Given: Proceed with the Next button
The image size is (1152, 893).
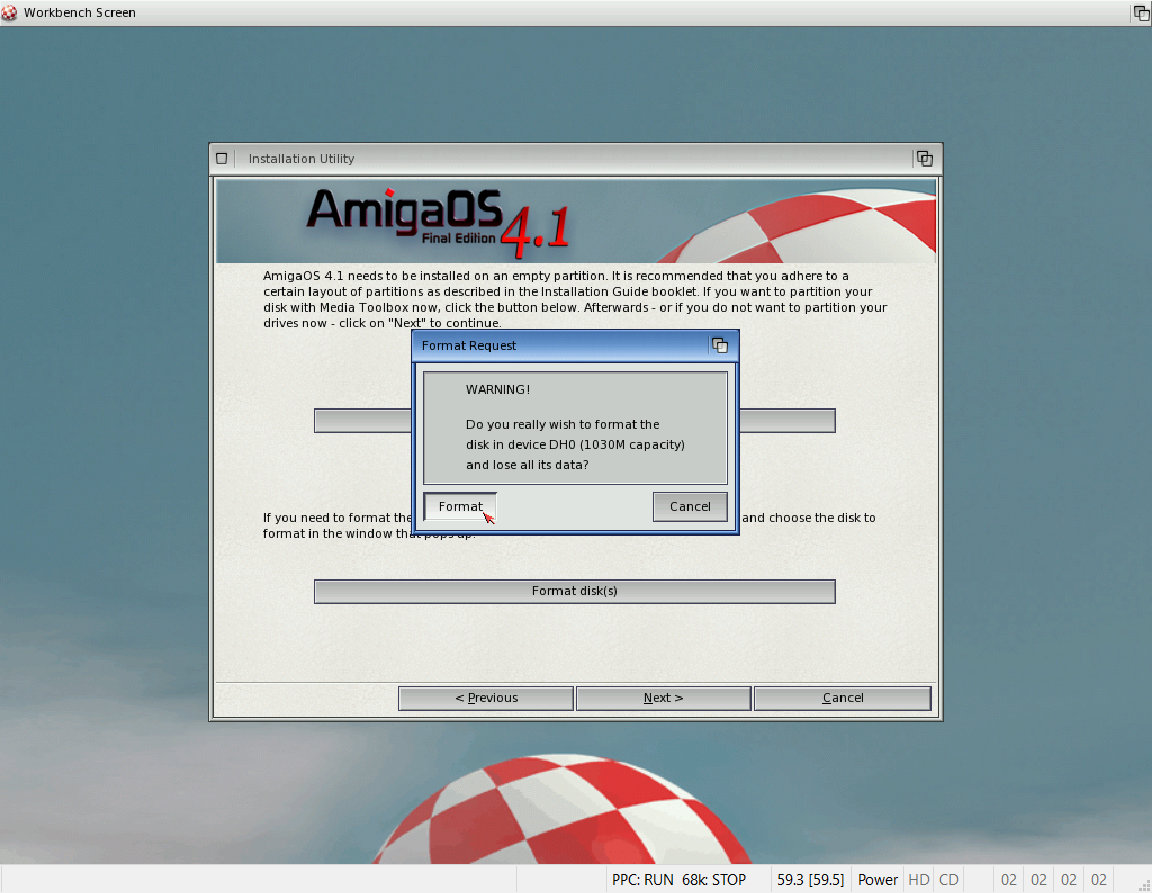Looking at the screenshot, I should [x=663, y=697].
